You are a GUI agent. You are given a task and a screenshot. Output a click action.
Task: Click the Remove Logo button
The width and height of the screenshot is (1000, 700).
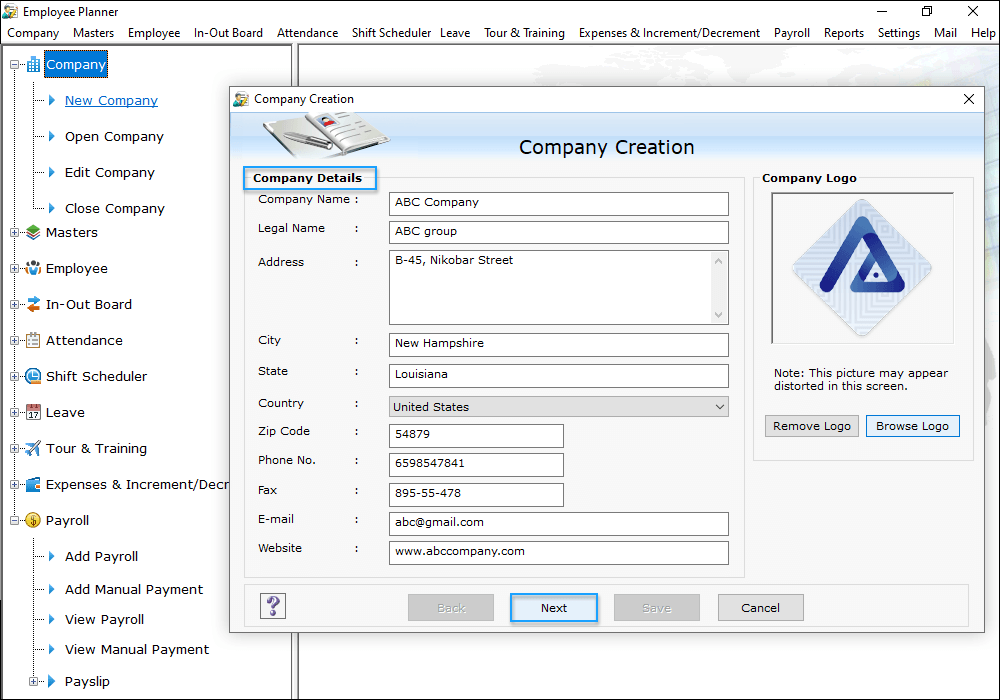[x=811, y=426]
